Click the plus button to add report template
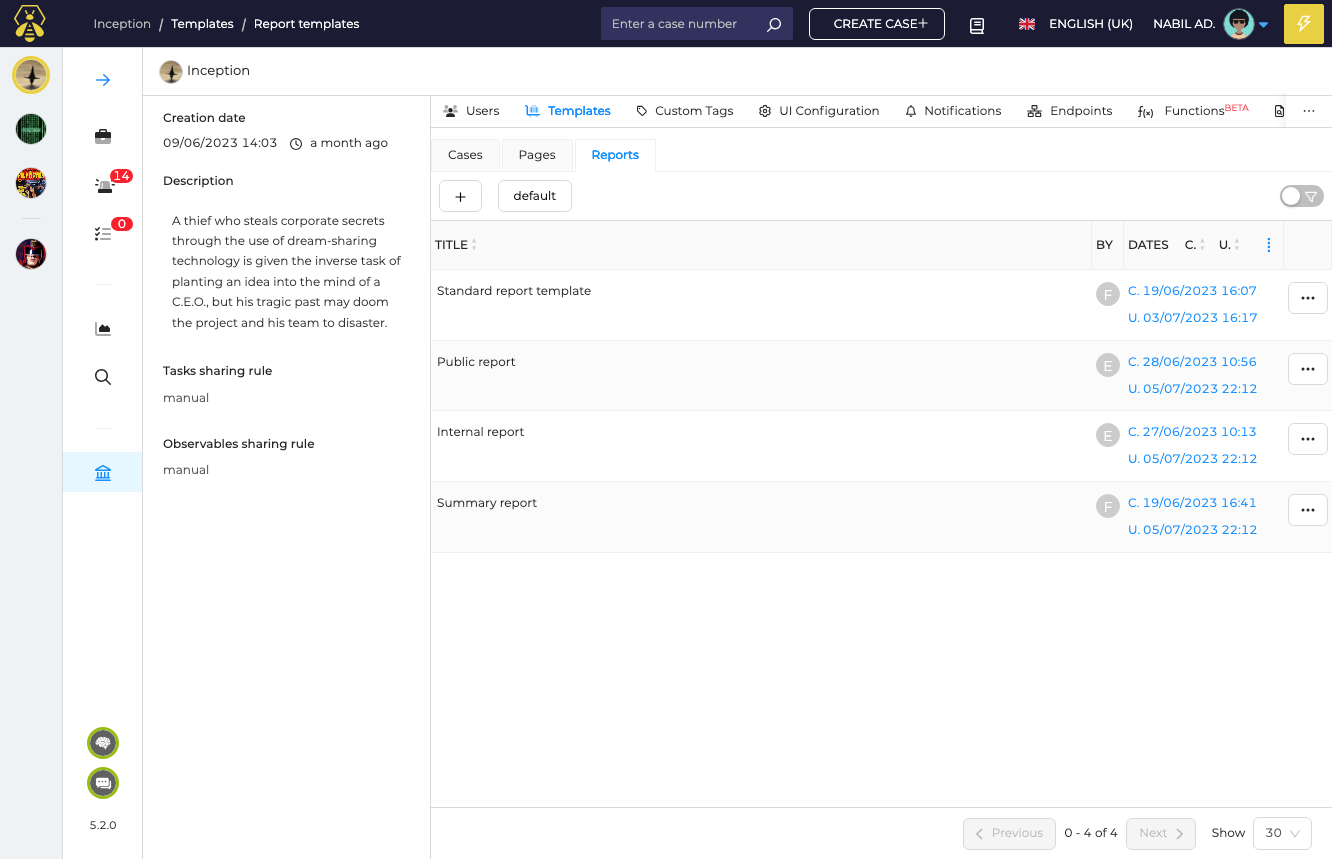The height and width of the screenshot is (859, 1332). (x=460, y=196)
